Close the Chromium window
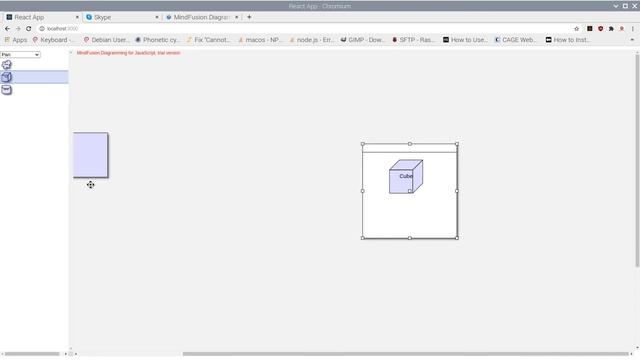The image size is (640, 360). (635, 6)
